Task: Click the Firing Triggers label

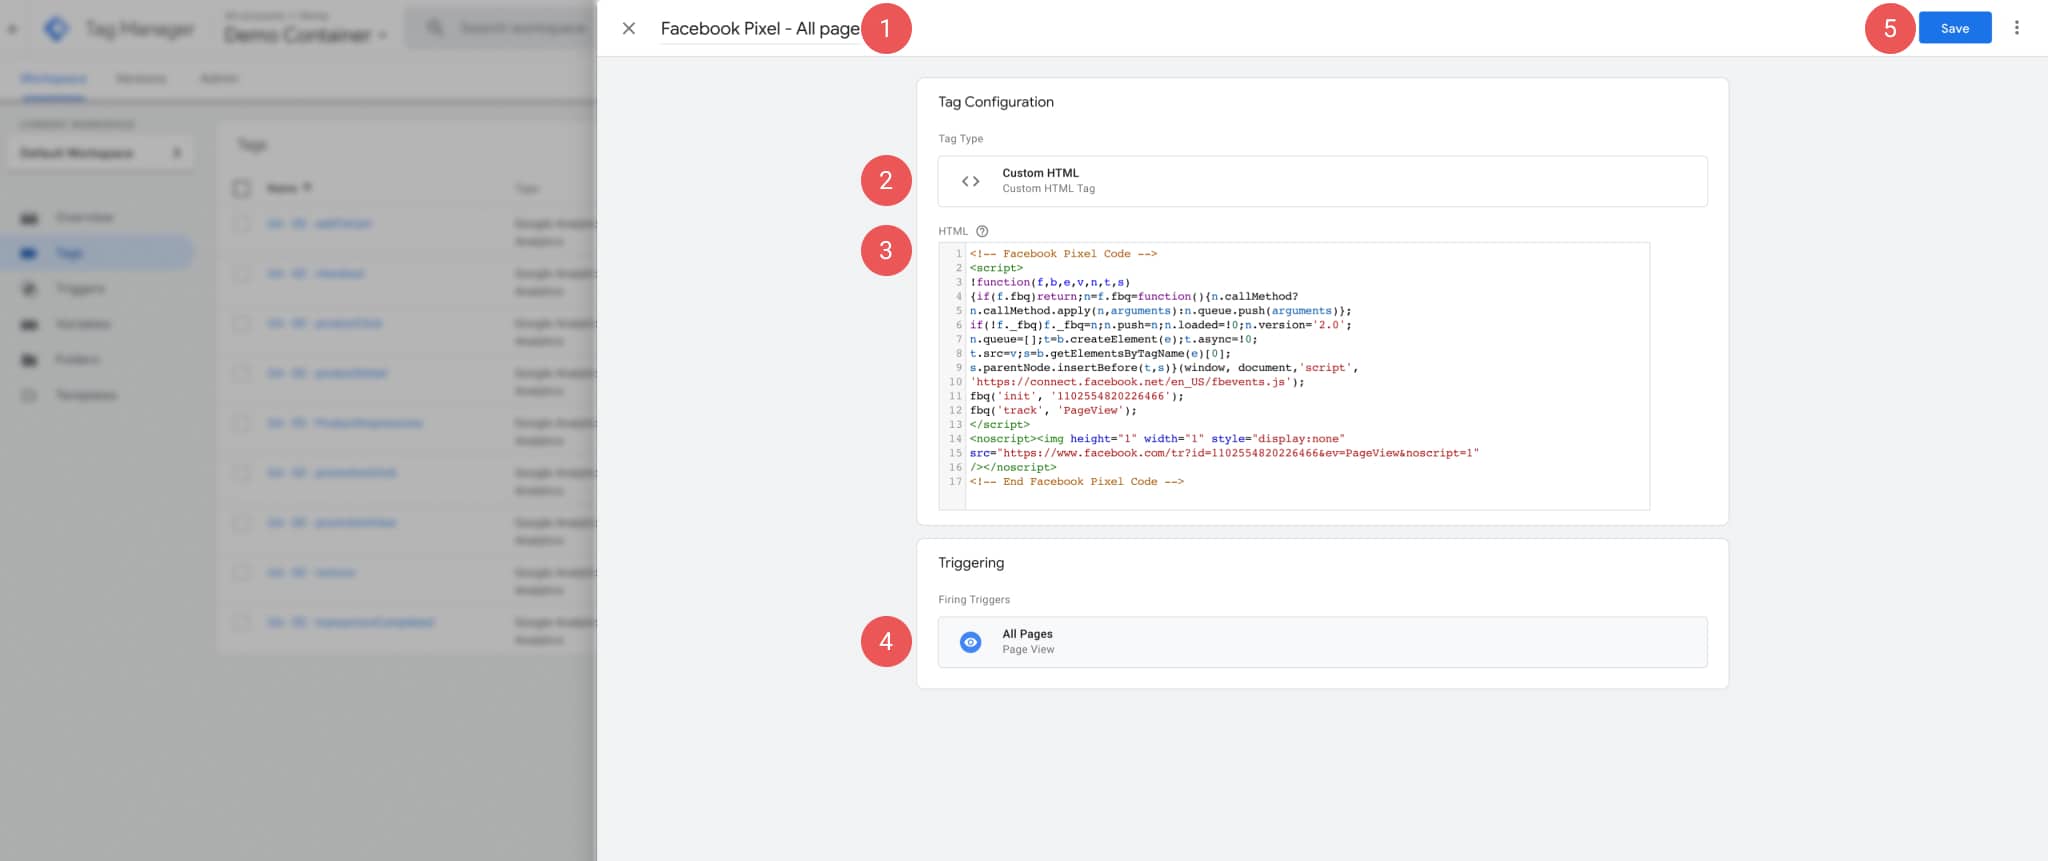Action: tap(973, 600)
